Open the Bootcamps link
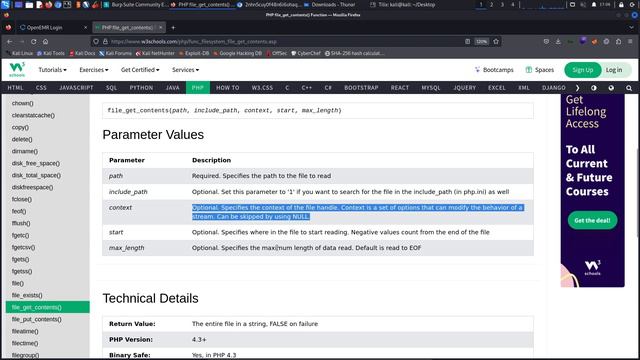Image resolution: width=640 pixels, height=360 pixels. (494, 70)
